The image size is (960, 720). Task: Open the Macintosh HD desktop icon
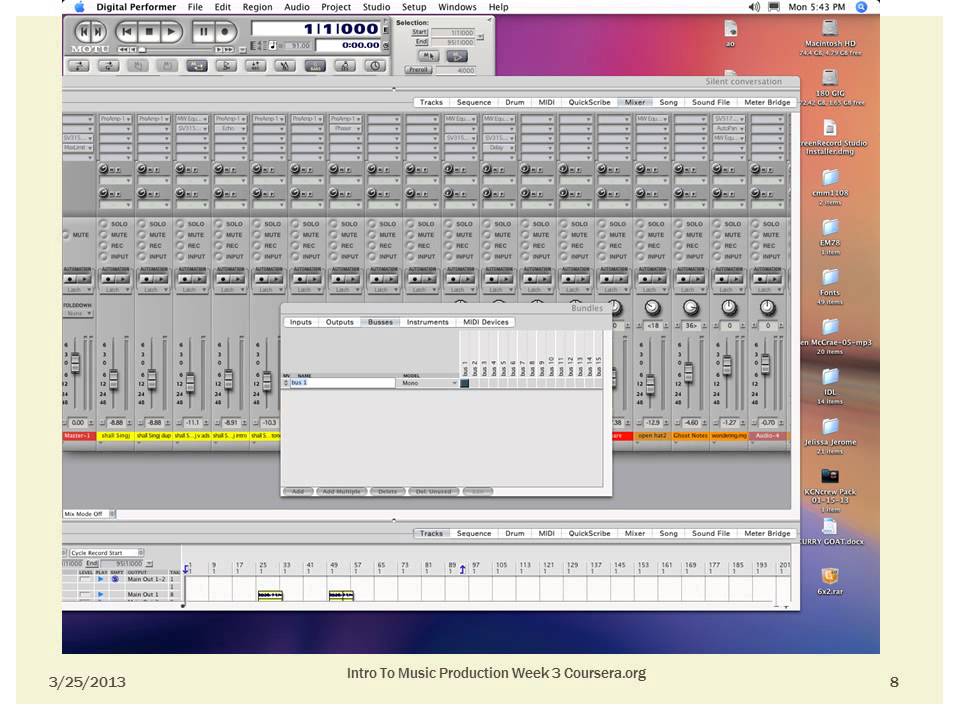click(x=830, y=29)
